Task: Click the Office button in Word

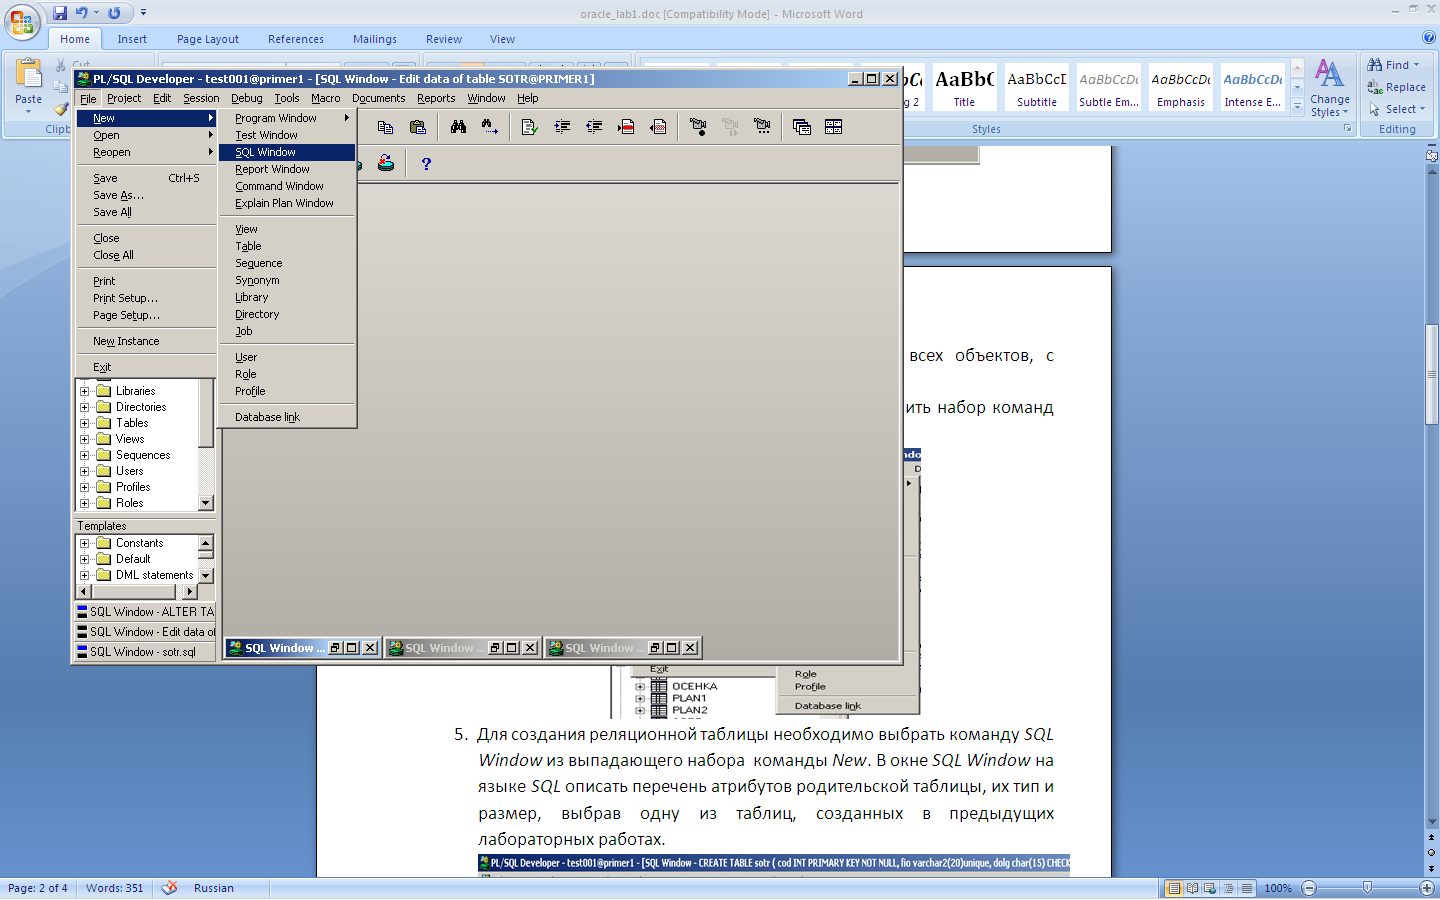Action: [22, 21]
